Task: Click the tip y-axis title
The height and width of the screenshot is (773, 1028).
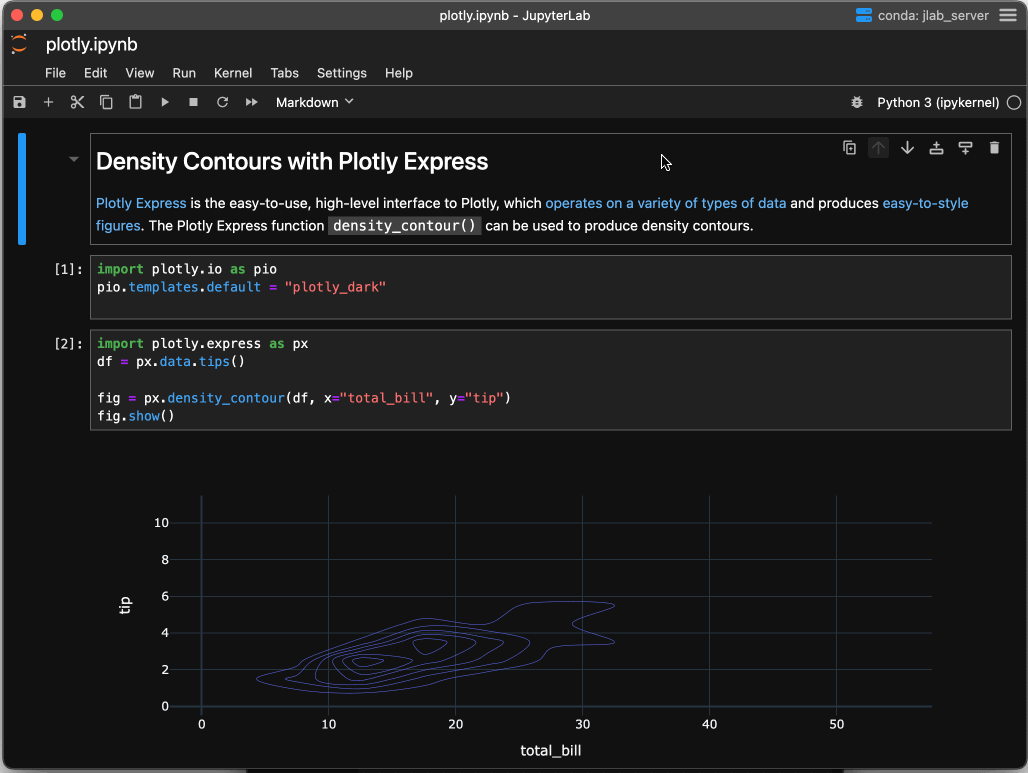Action: coord(125,605)
